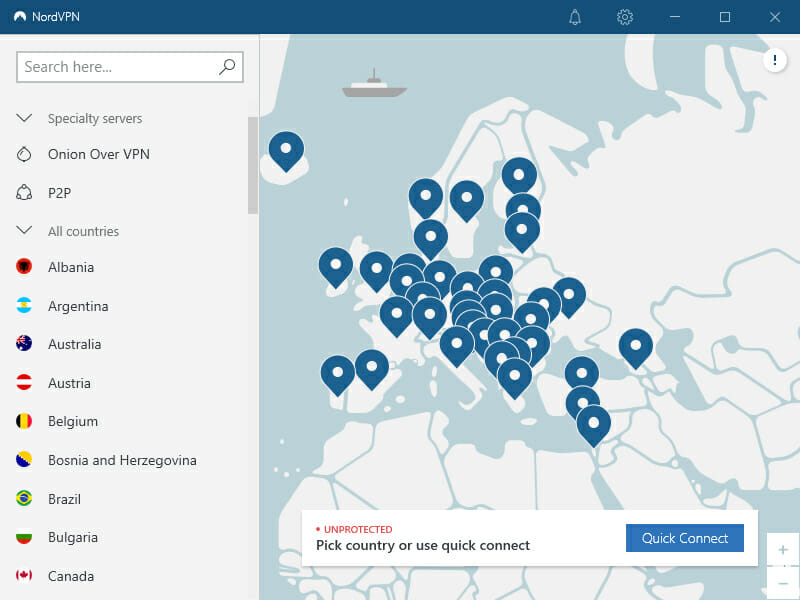Choose Austria from the country list
The width and height of the screenshot is (800, 600).
coord(69,383)
